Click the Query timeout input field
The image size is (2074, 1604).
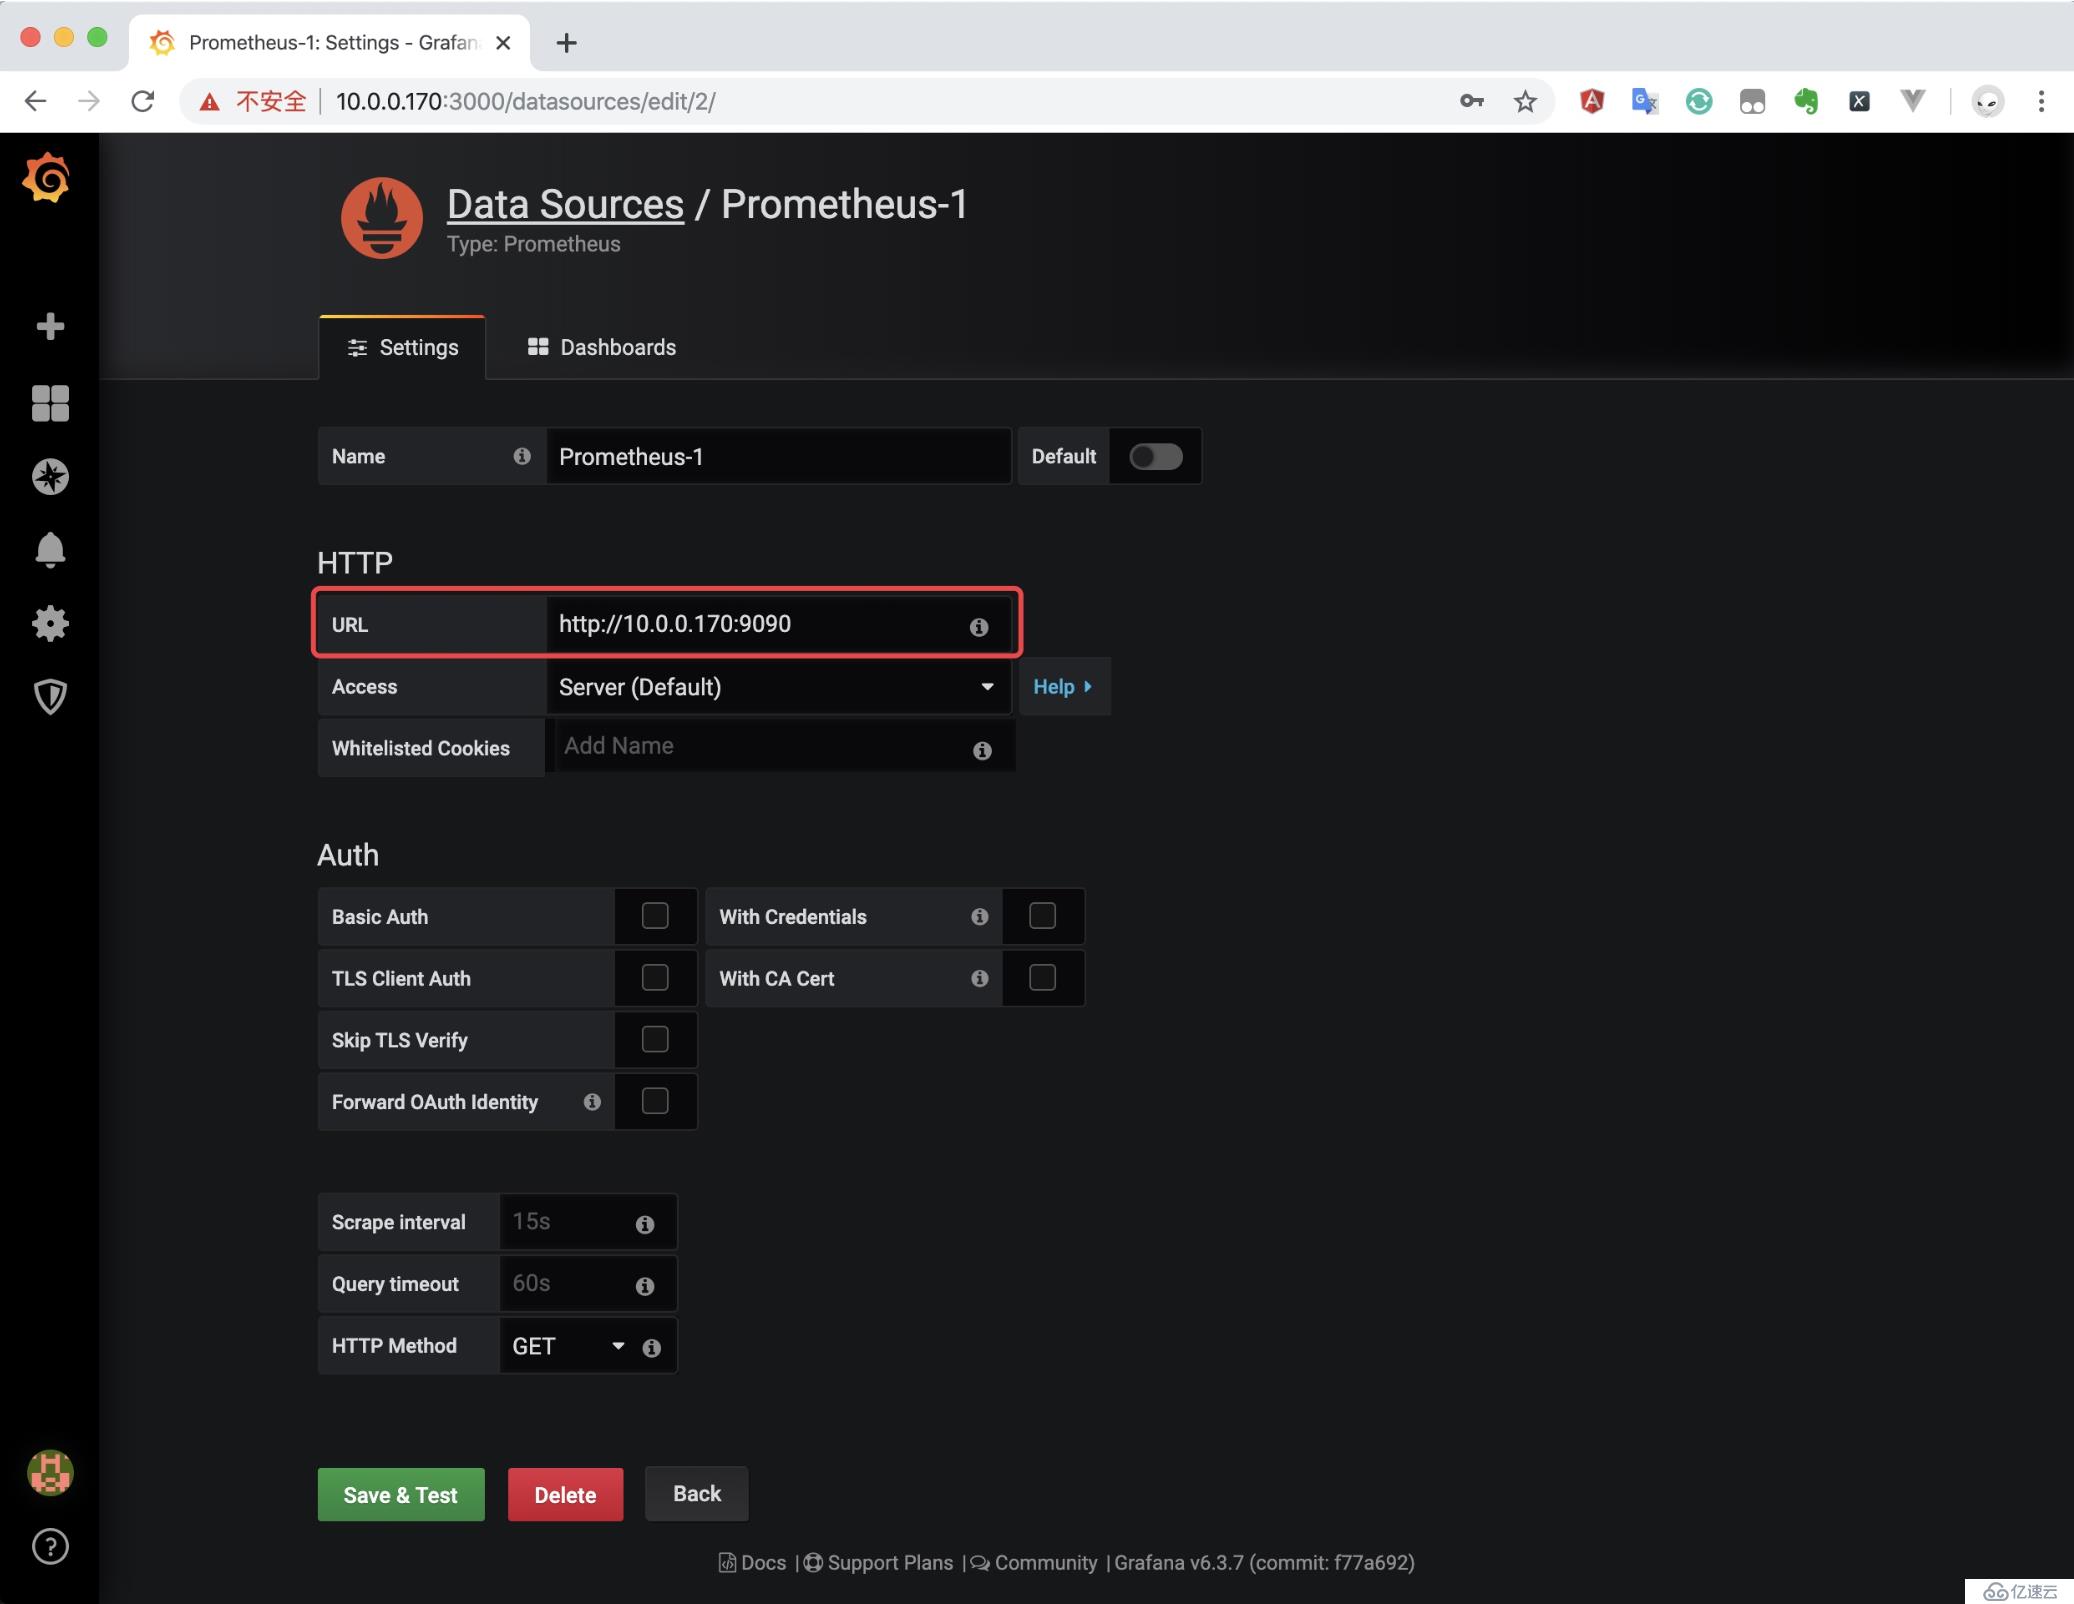click(x=588, y=1284)
